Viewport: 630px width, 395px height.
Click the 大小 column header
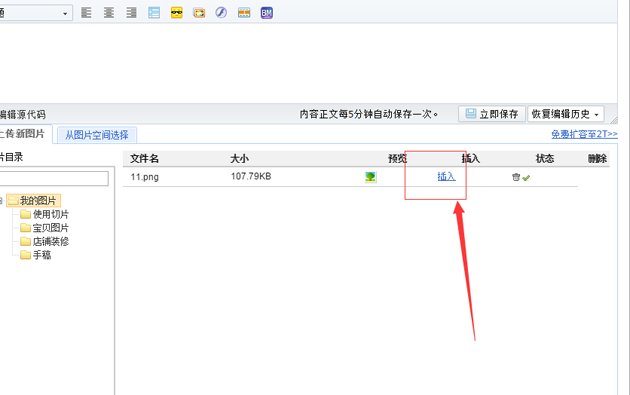239,159
